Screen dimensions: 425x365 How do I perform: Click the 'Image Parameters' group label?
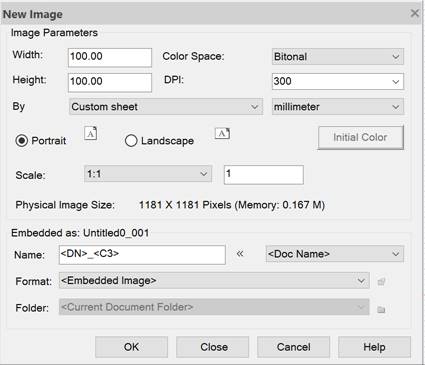[x=54, y=33]
